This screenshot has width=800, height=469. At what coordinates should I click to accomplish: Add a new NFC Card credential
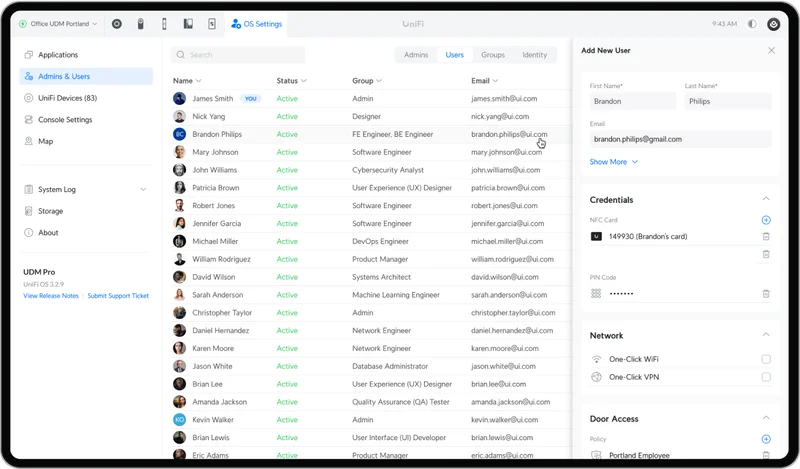(x=766, y=220)
